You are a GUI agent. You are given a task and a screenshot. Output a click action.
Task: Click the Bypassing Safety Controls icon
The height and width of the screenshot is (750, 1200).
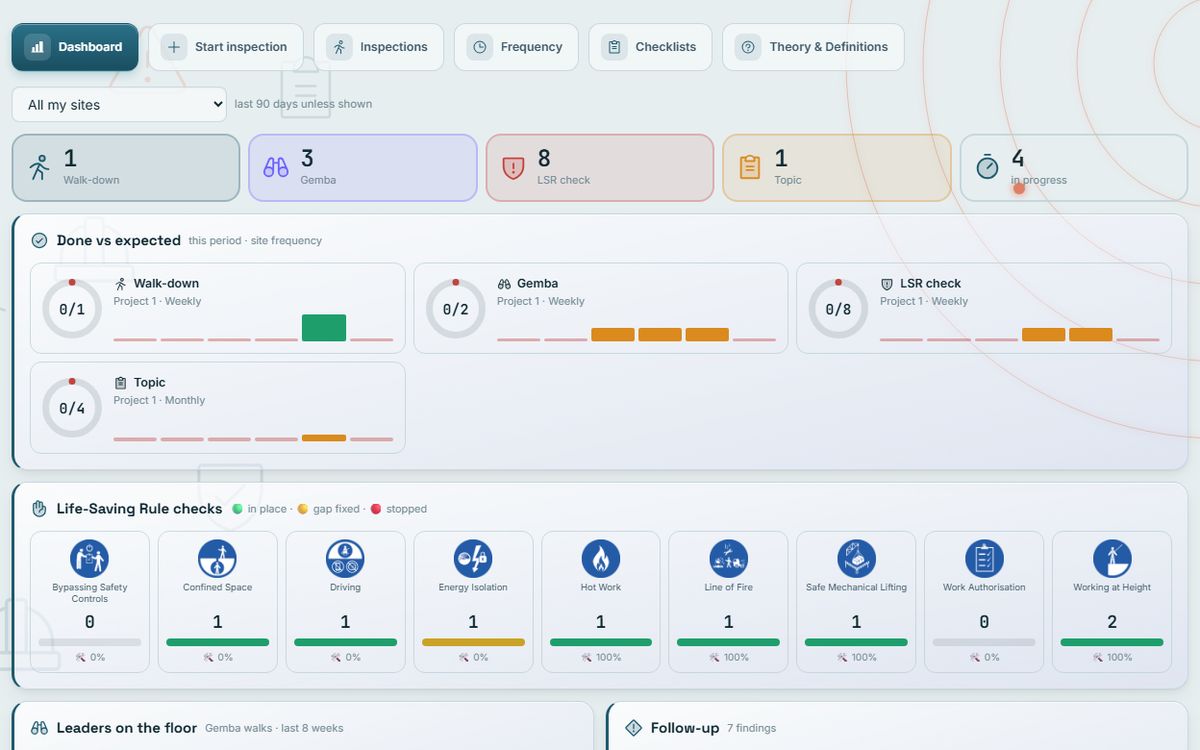pyautogui.click(x=90, y=558)
